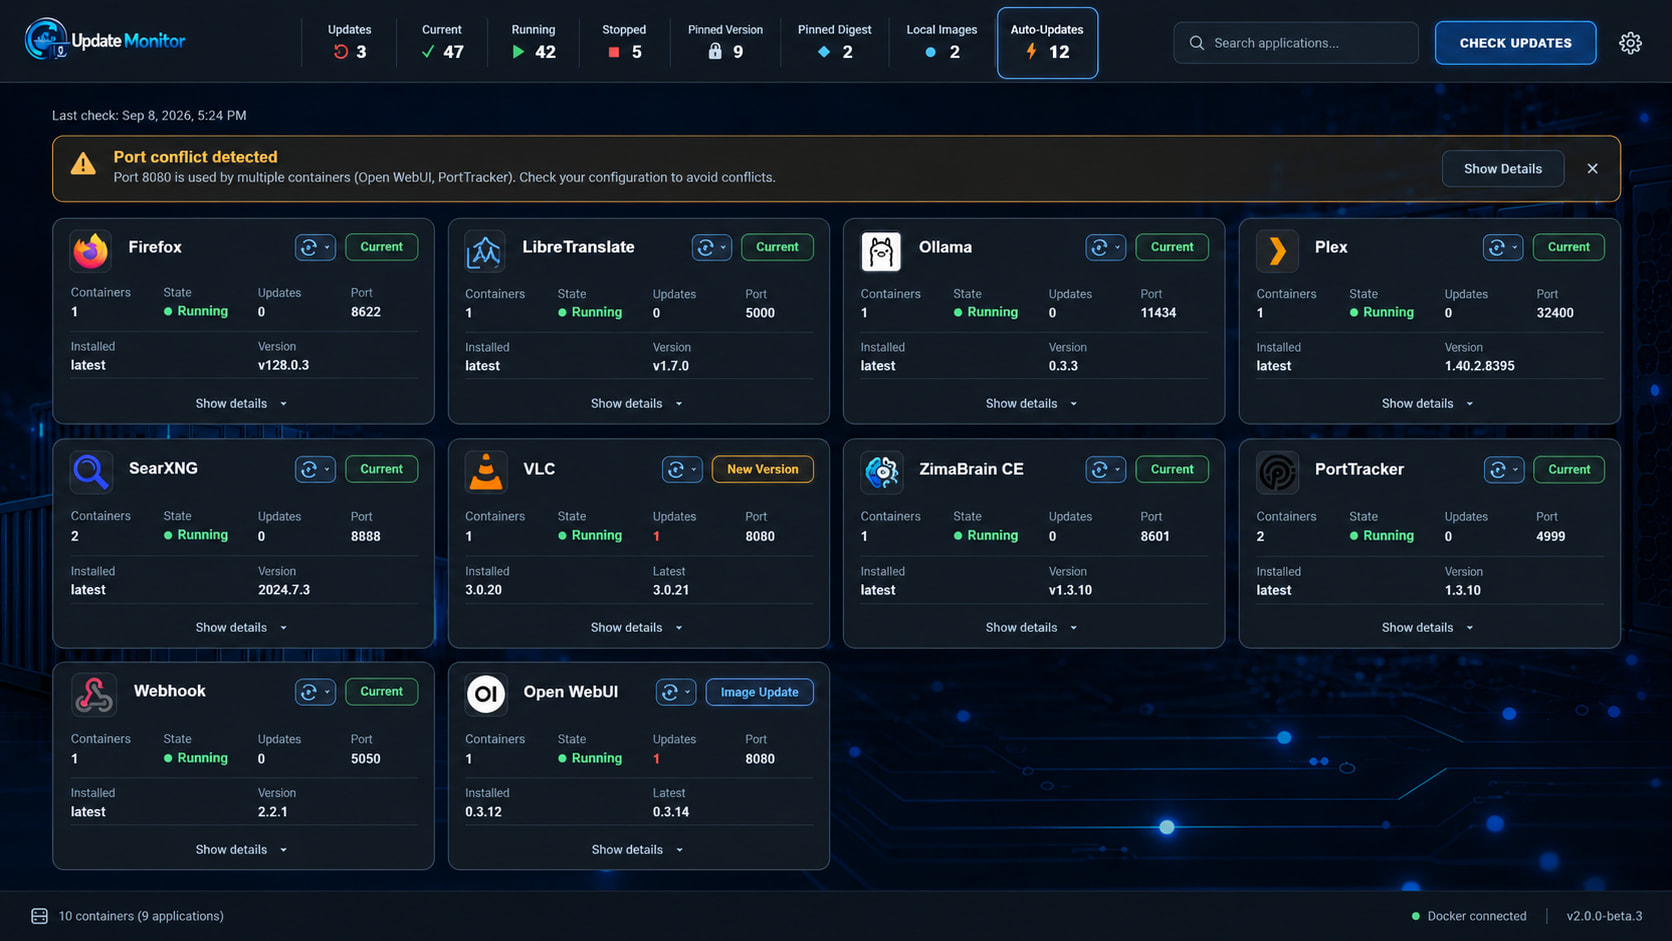Click the Plex app icon
Image resolution: width=1672 pixels, height=941 pixels.
[x=1277, y=251]
